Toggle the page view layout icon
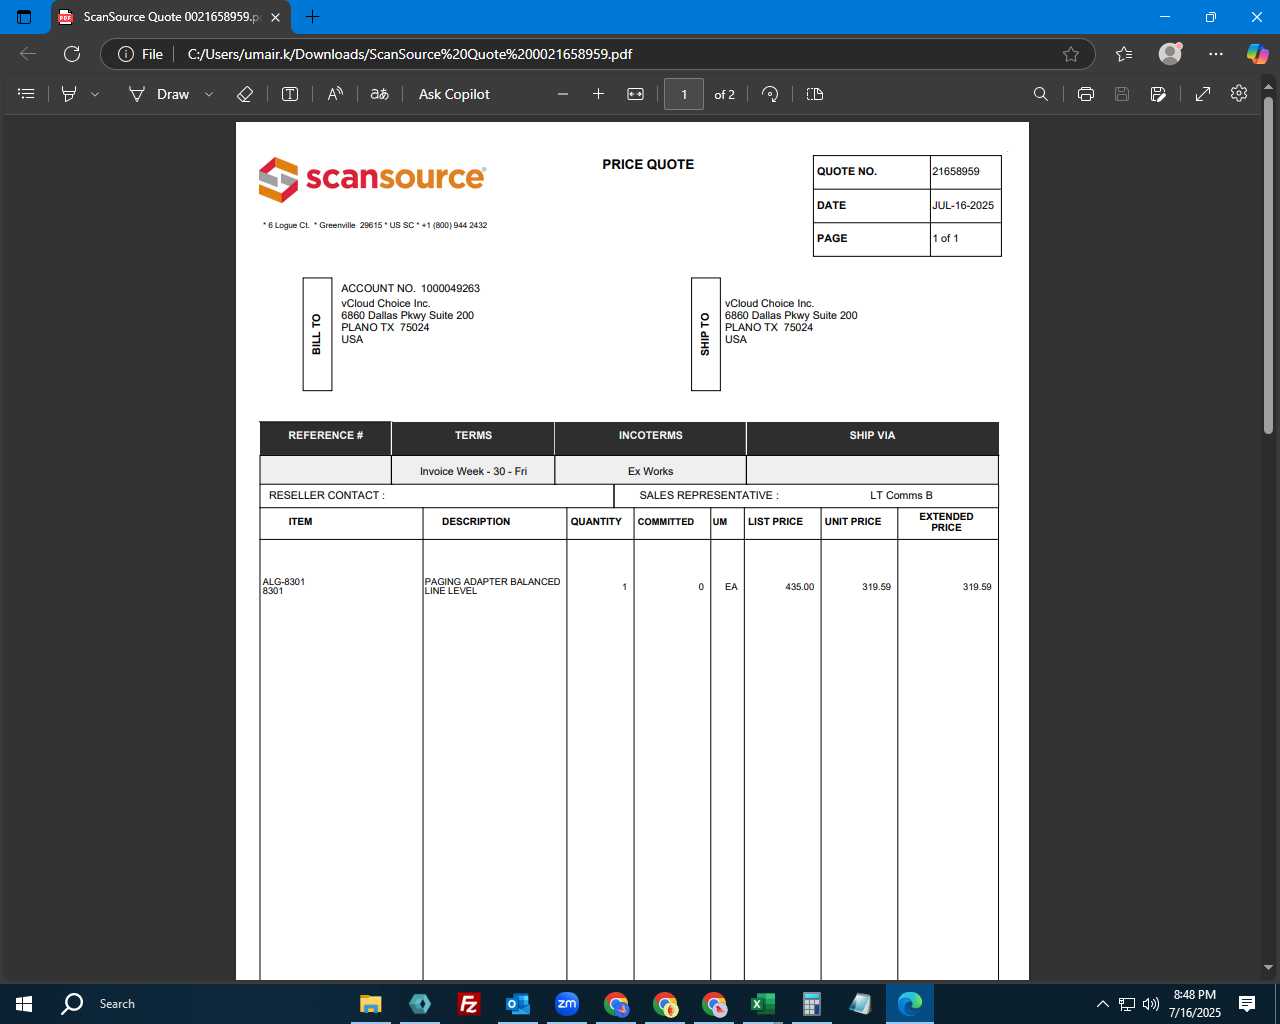 [x=815, y=94]
